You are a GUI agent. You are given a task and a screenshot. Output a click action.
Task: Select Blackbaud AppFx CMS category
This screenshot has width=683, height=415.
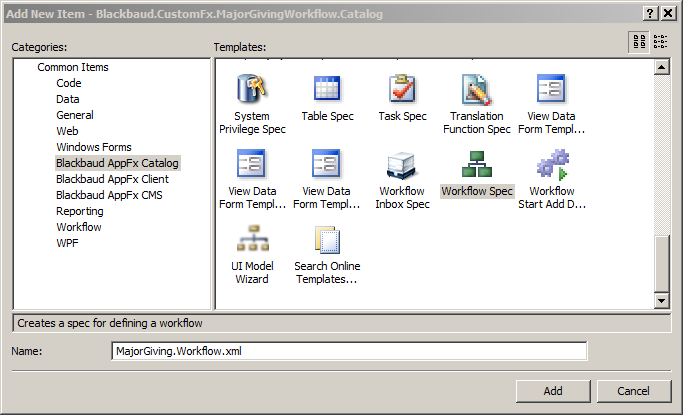109,195
